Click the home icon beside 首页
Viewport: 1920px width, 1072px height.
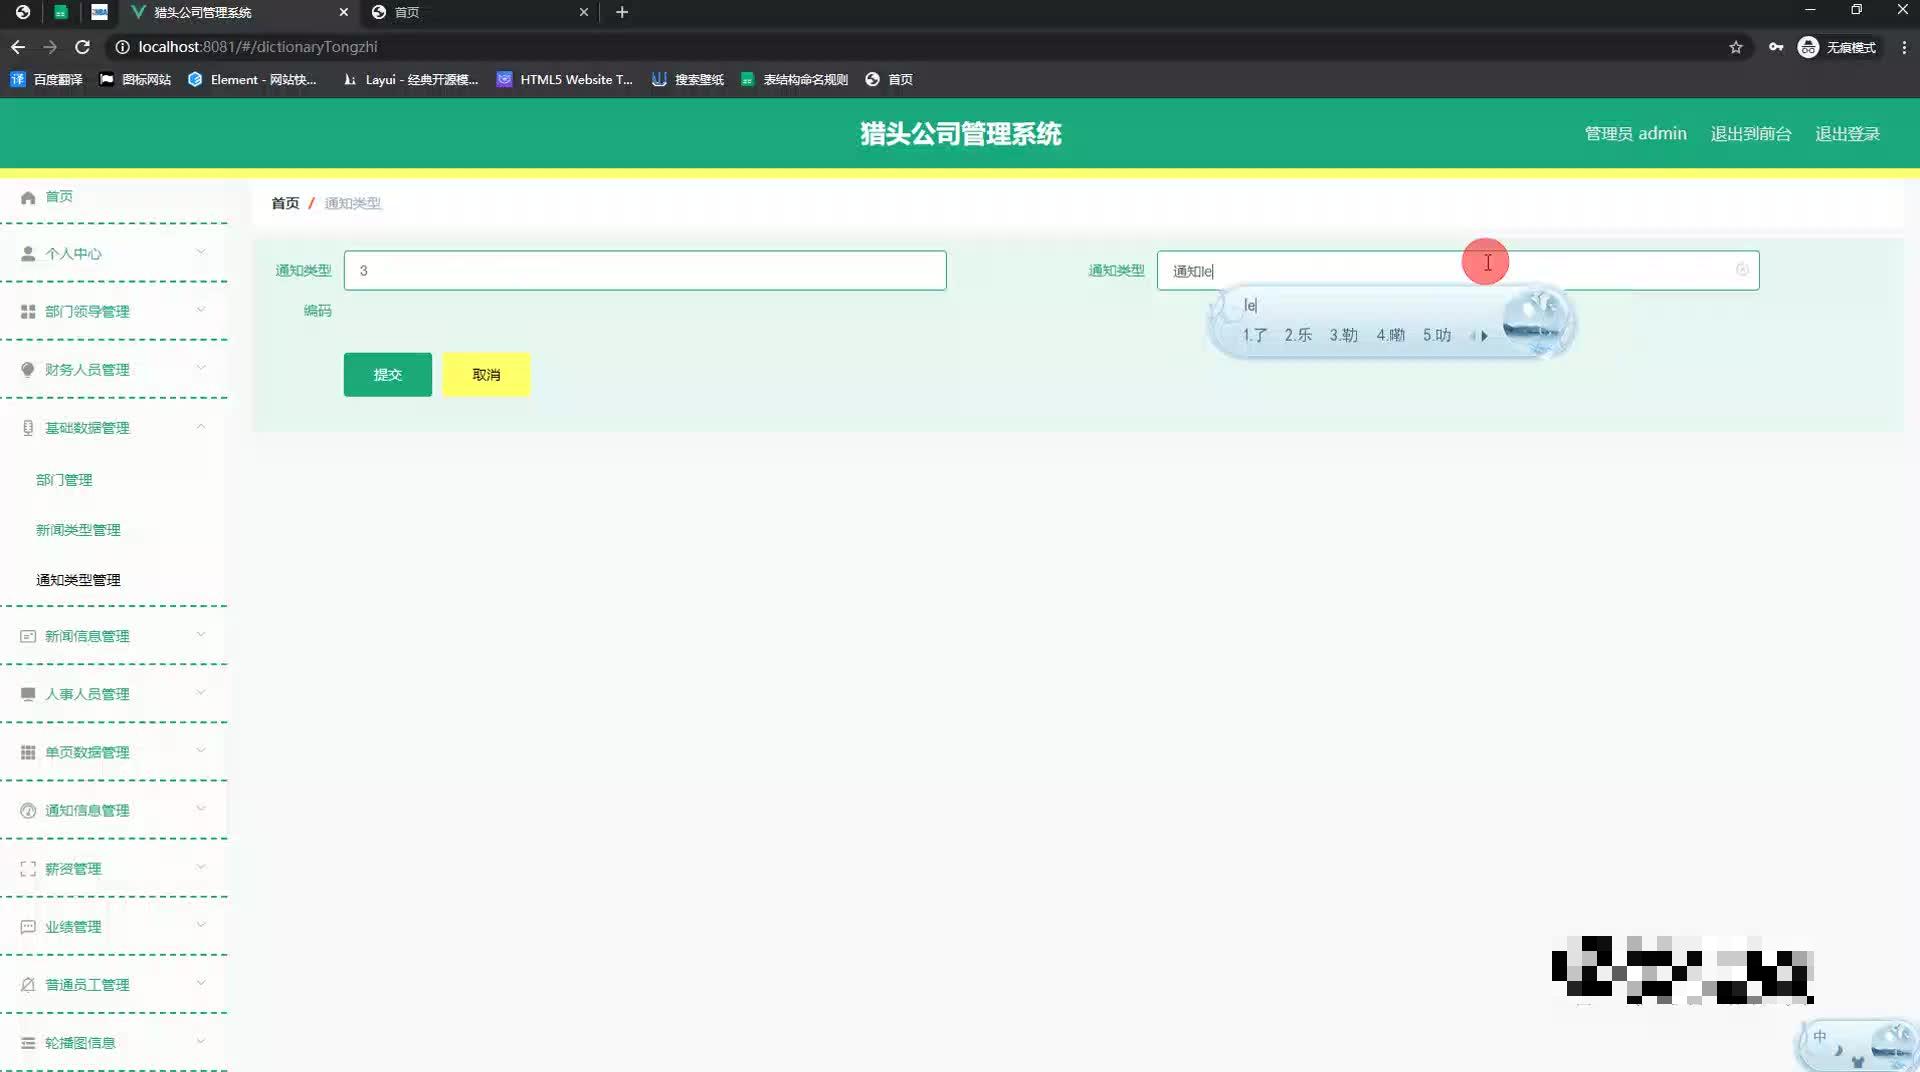(28, 197)
